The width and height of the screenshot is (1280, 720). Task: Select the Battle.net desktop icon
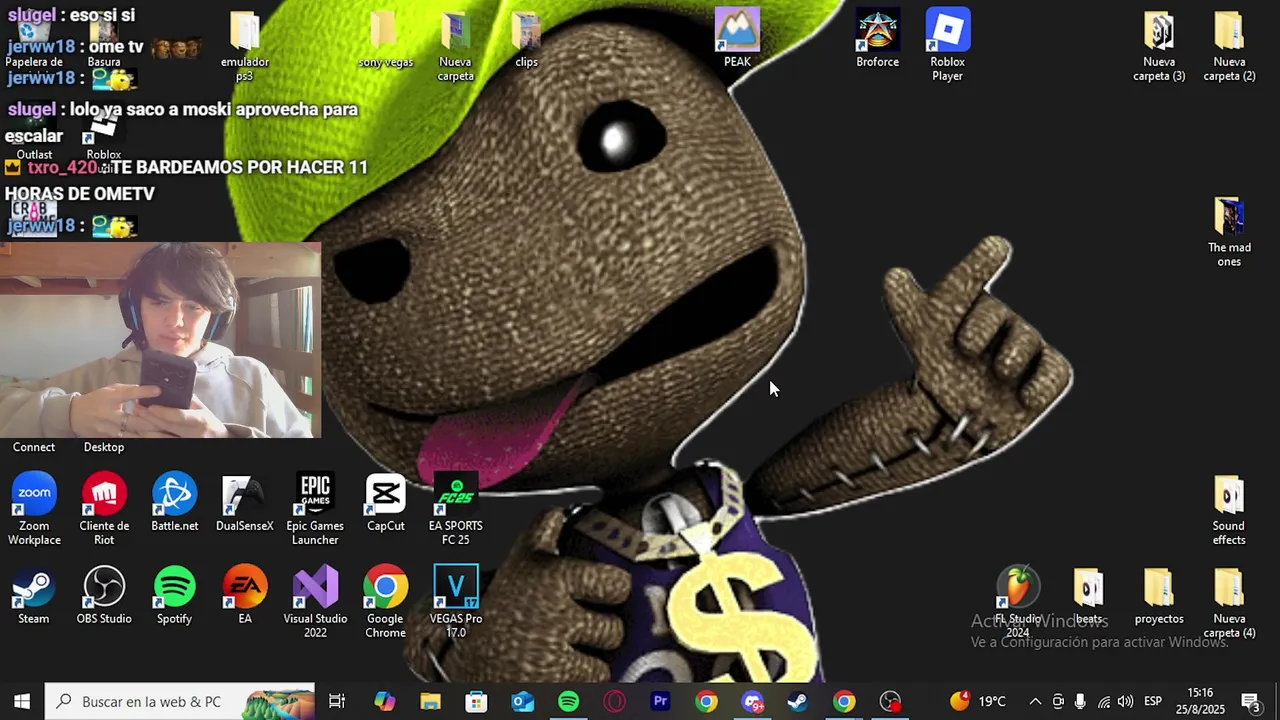coord(174,502)
